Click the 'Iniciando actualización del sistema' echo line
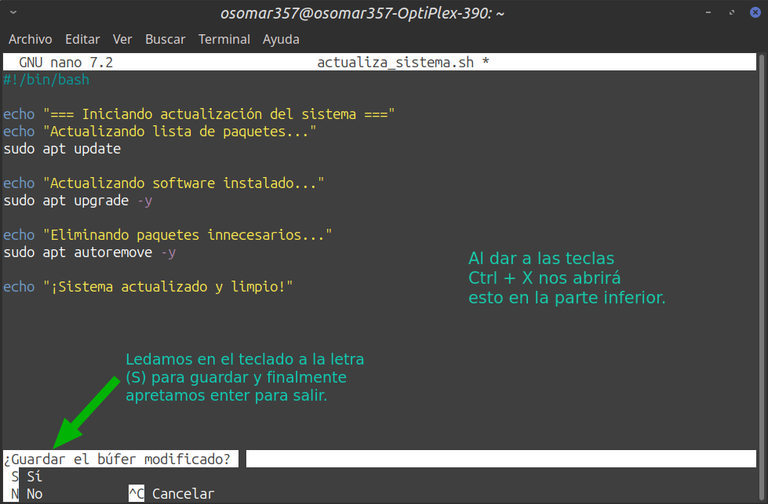The image size is (768, 504). click(x=199, y=114)
